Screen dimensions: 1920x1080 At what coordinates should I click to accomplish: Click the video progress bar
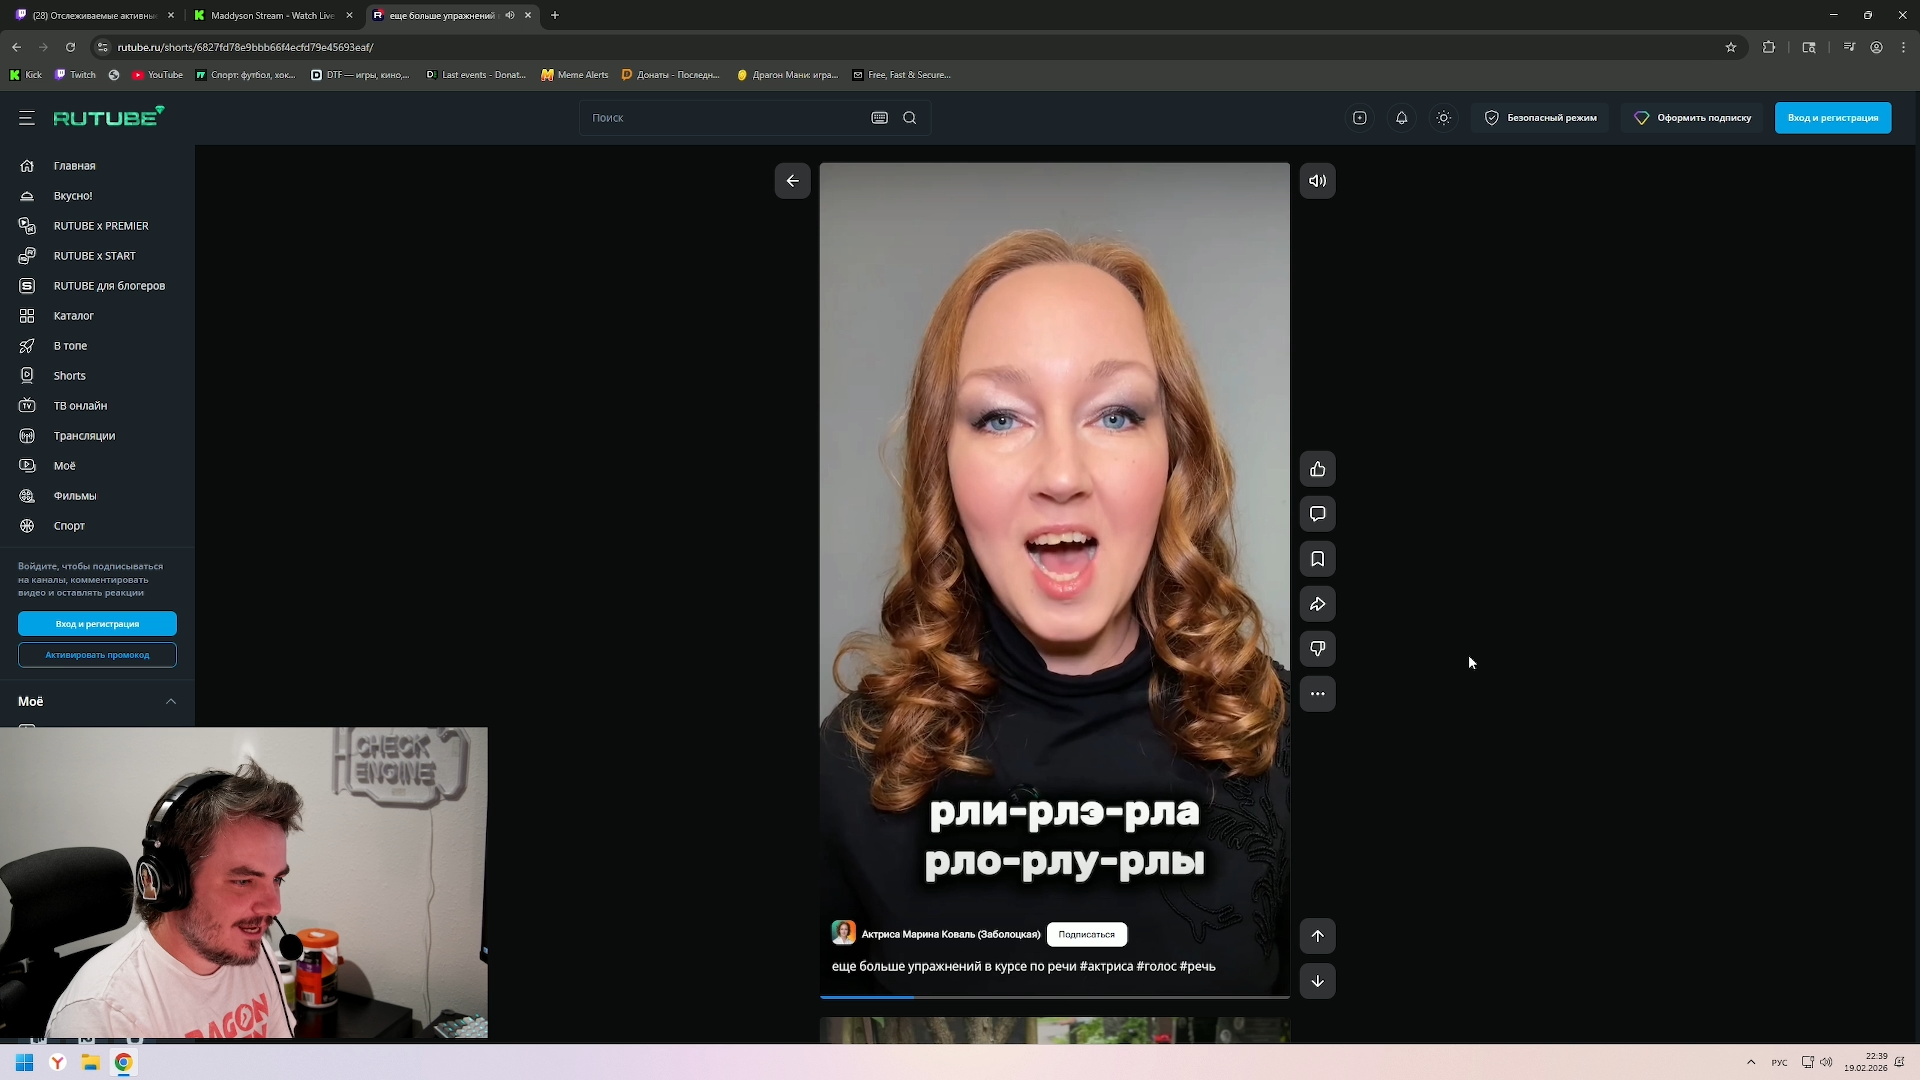pos(1054,996)
